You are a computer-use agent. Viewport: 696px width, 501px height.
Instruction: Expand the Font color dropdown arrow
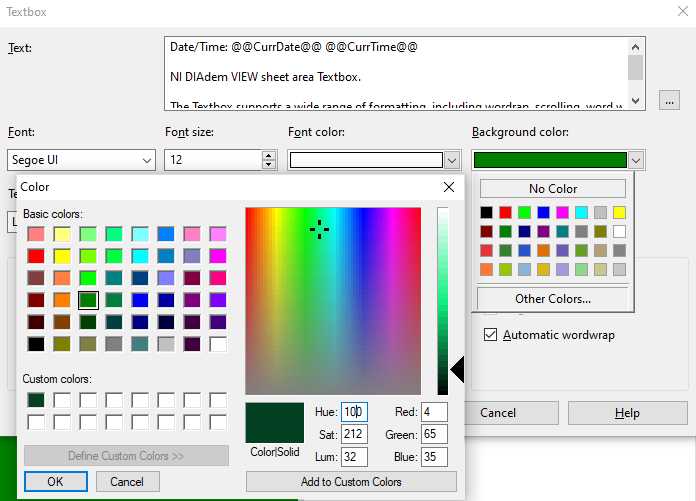[x=453, y=160]
